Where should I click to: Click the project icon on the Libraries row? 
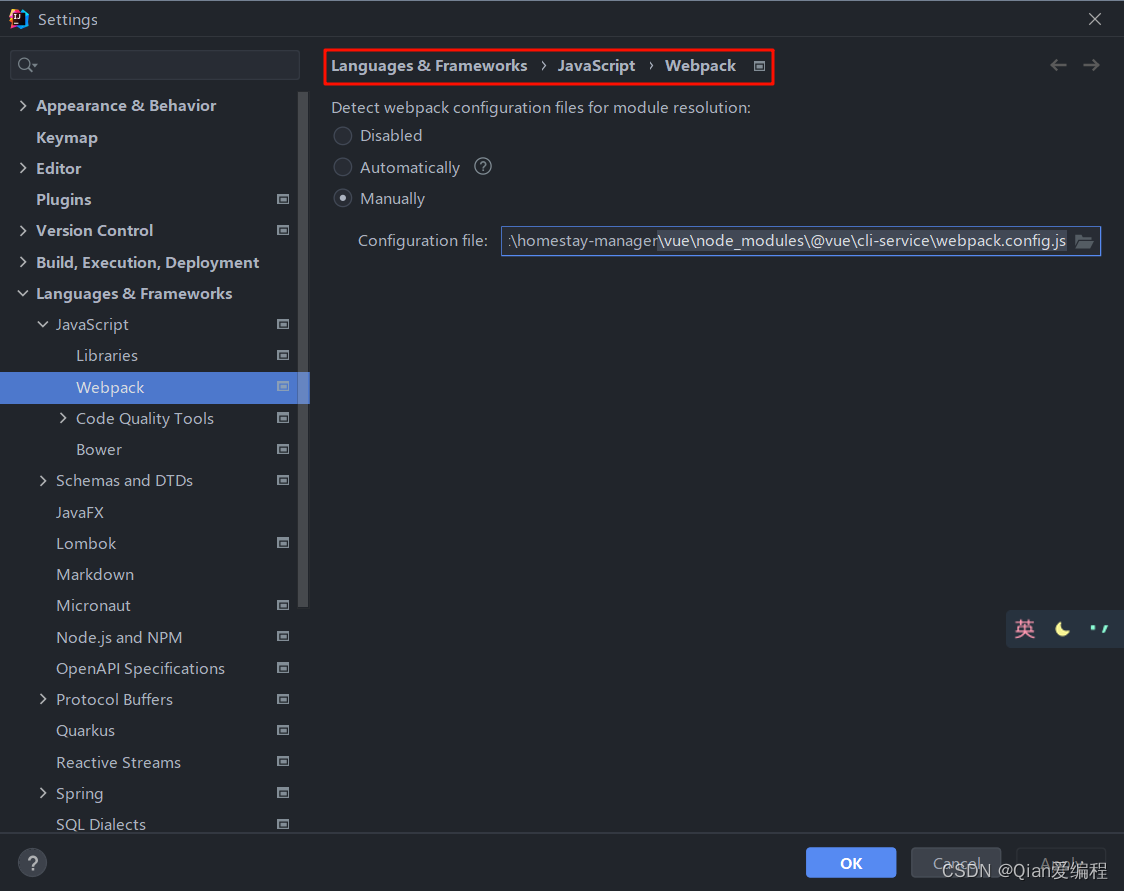(x=283, y=356)
